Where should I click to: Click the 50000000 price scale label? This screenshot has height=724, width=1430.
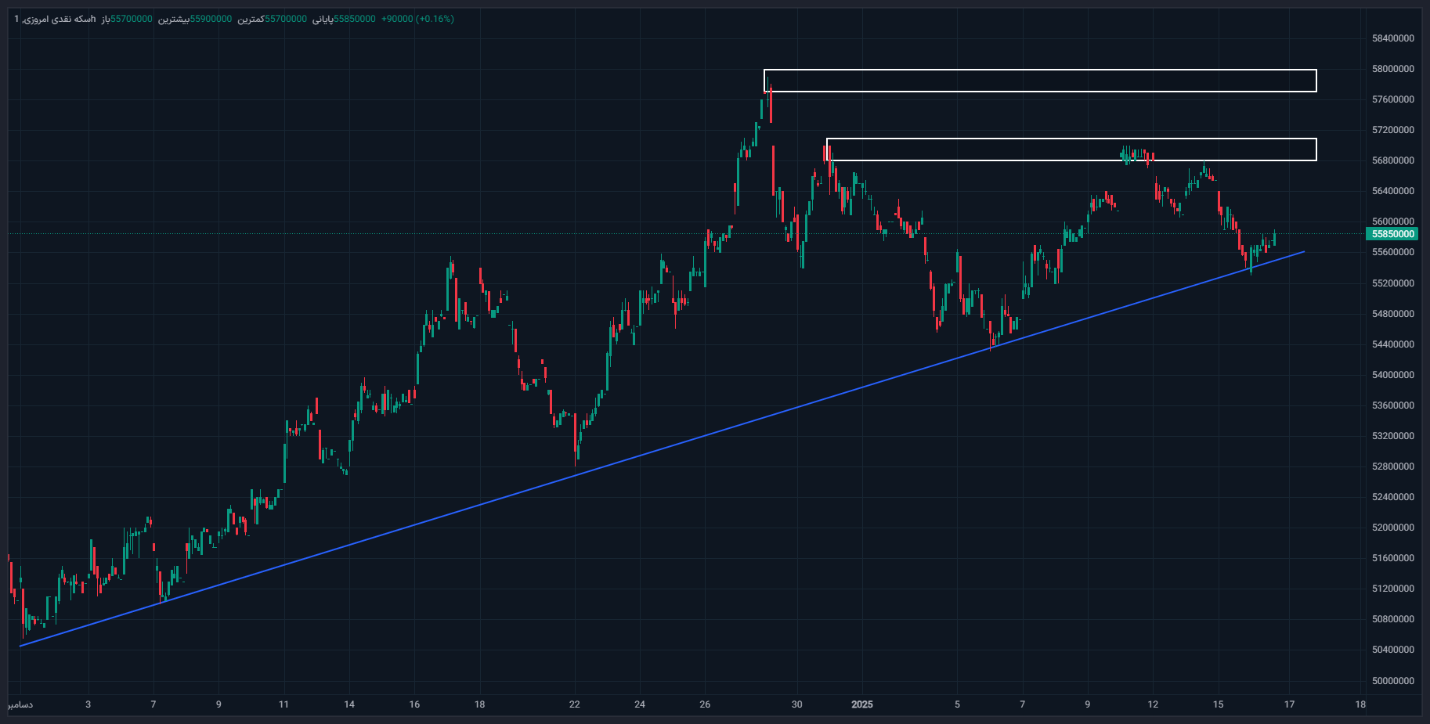[1393, 681]
